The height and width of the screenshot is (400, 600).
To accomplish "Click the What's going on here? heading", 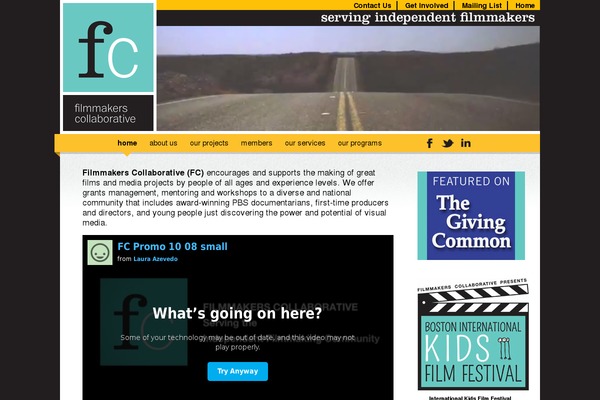I will [x=237, y=313].
